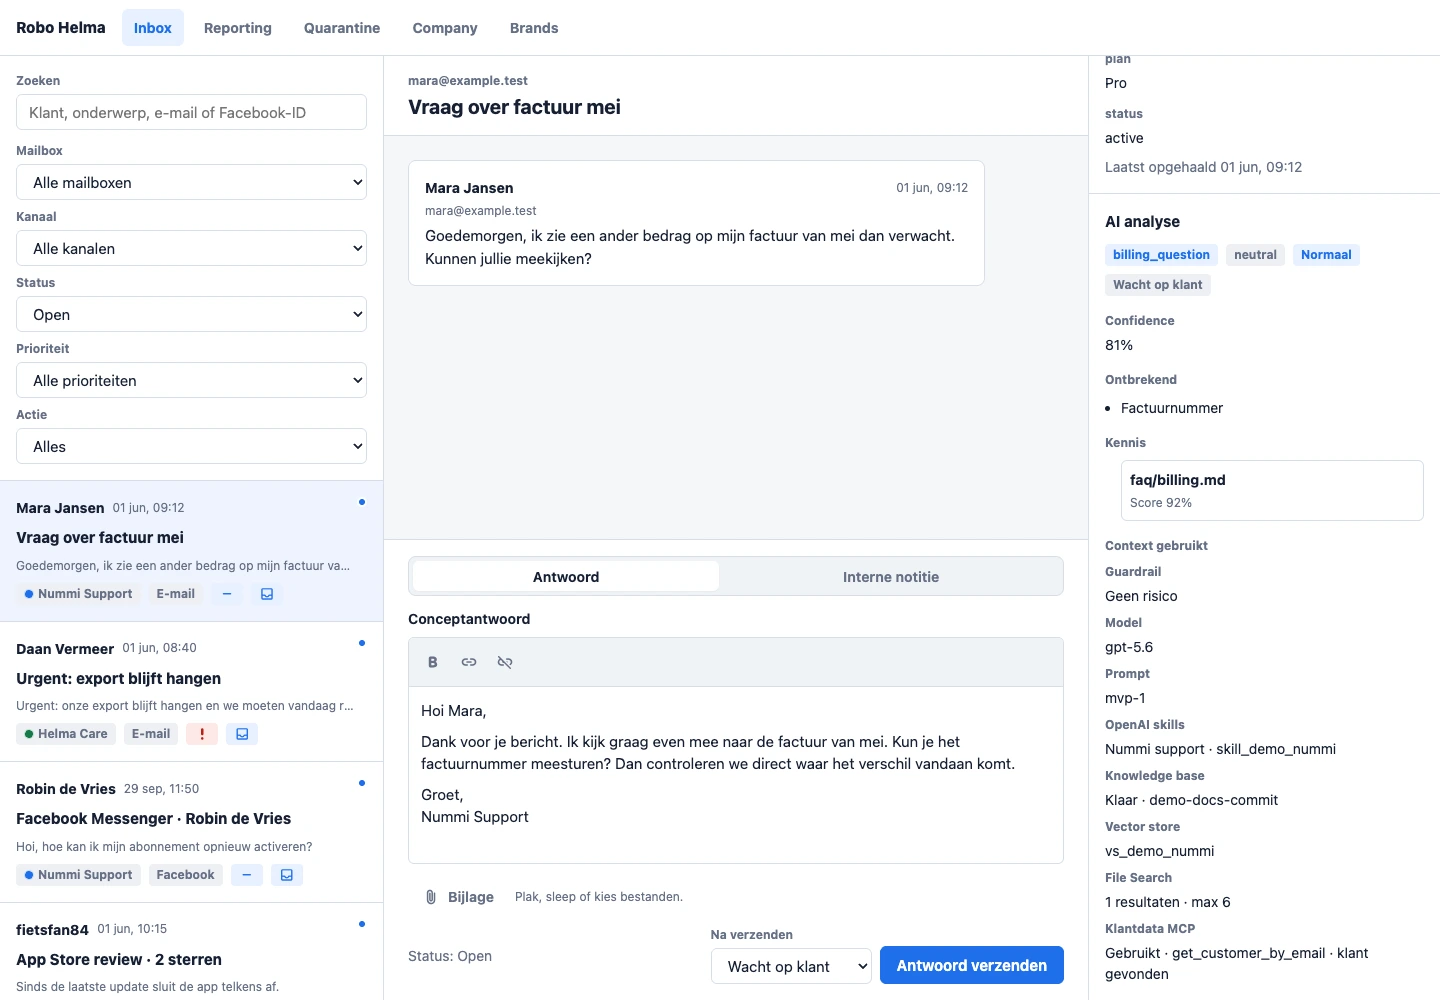The image size is (1440, 1000).
Task: Go to the Quarantine tab
Action: 342,28
